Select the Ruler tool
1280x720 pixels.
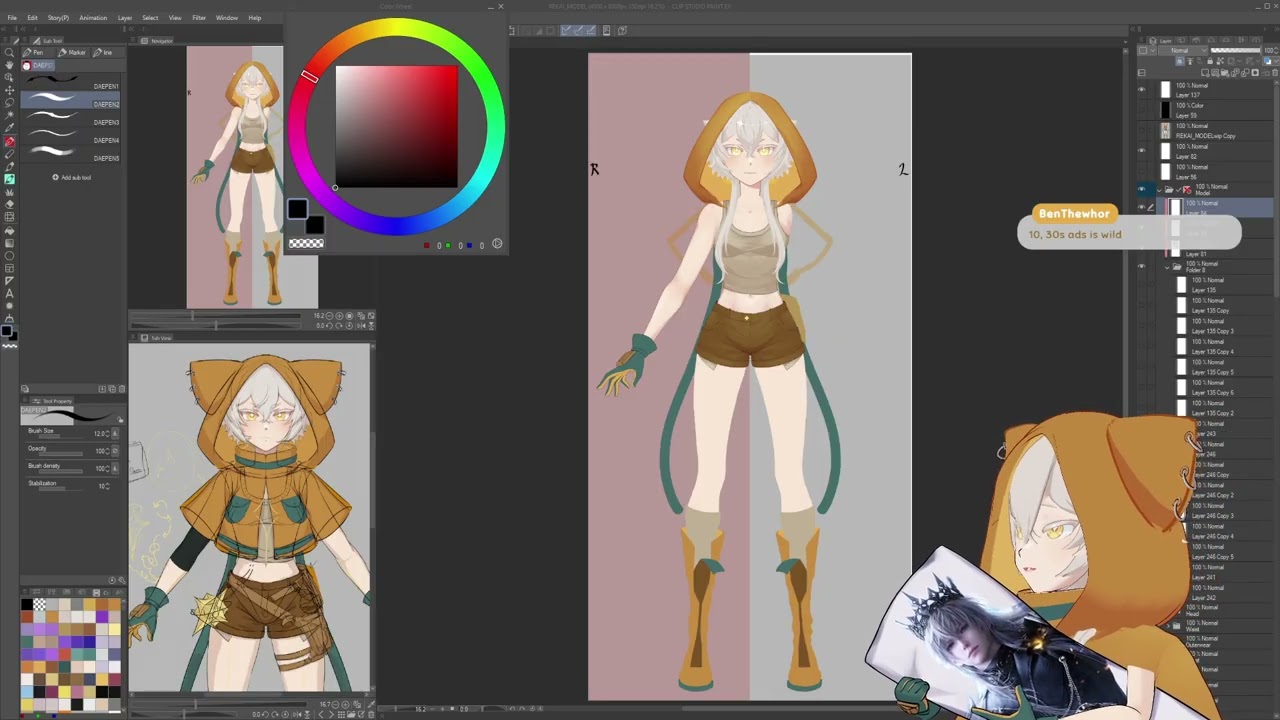tap(9, 281)
